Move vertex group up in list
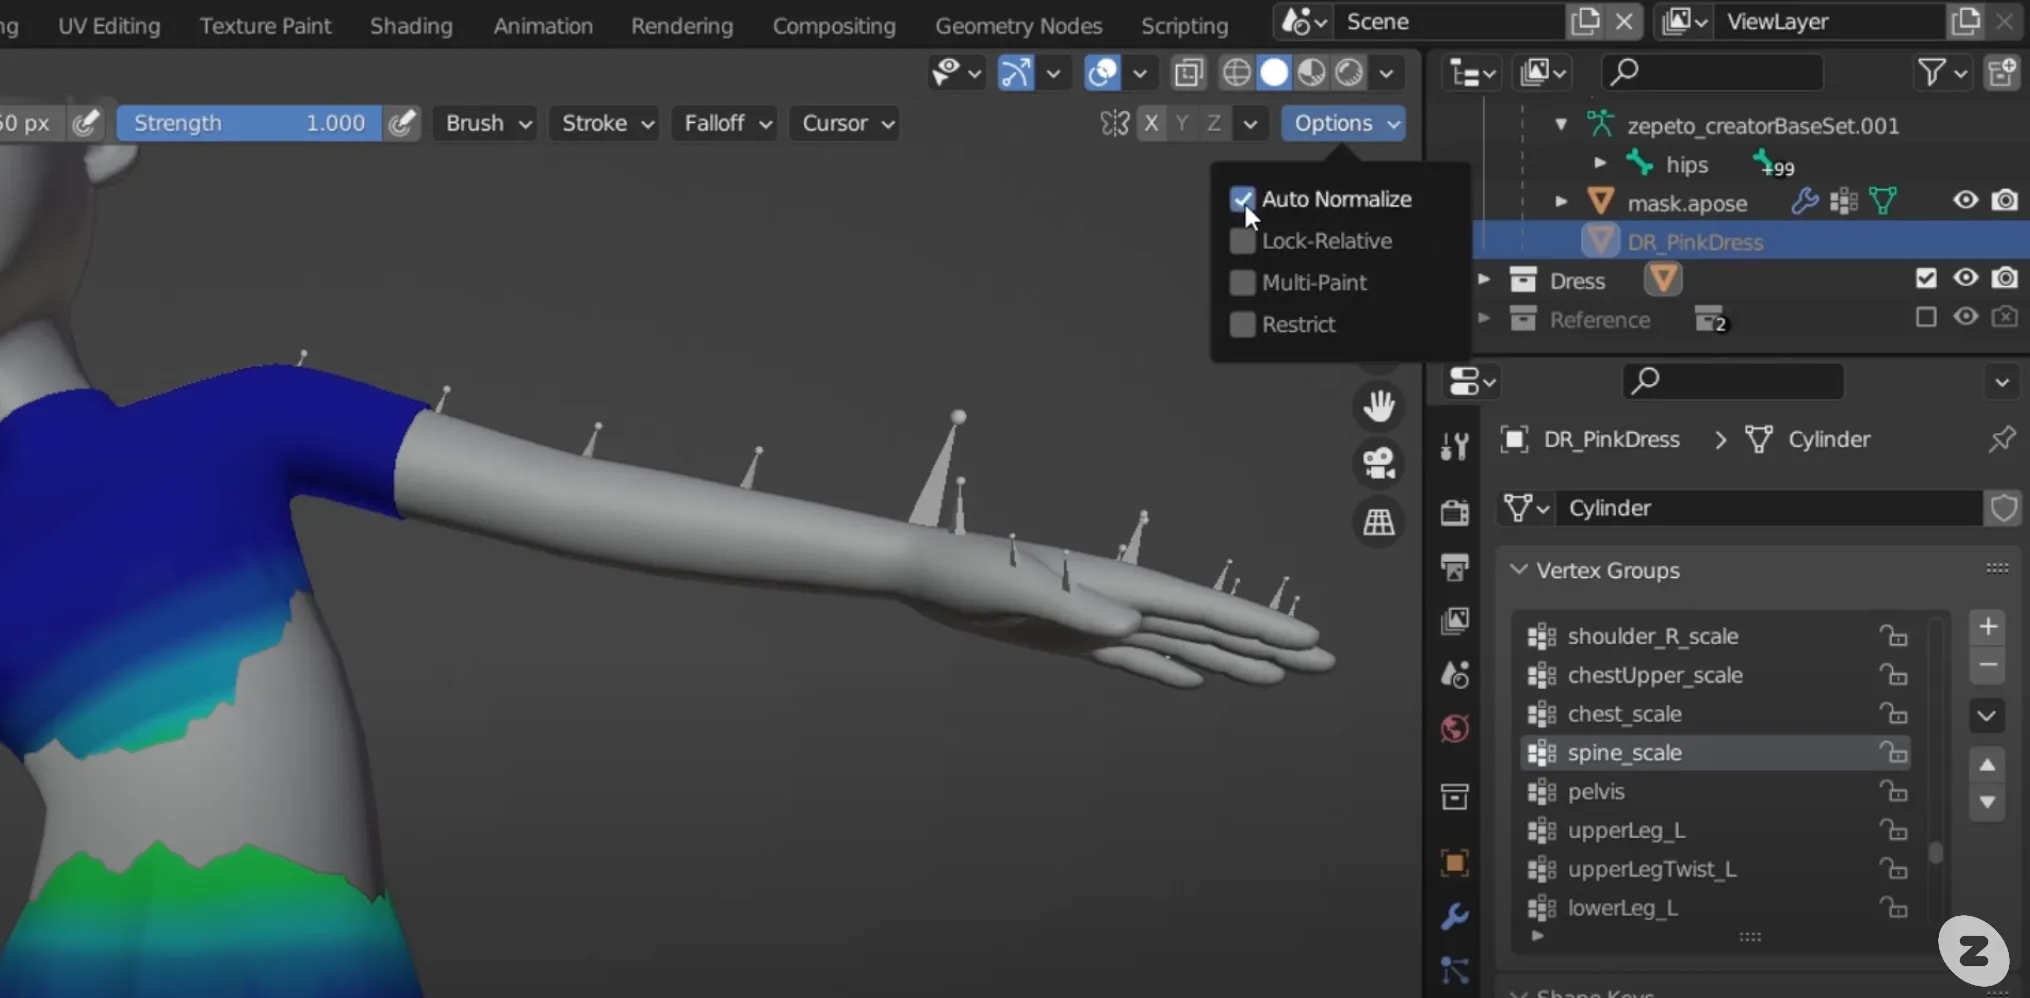 (x=1987, y=765)
